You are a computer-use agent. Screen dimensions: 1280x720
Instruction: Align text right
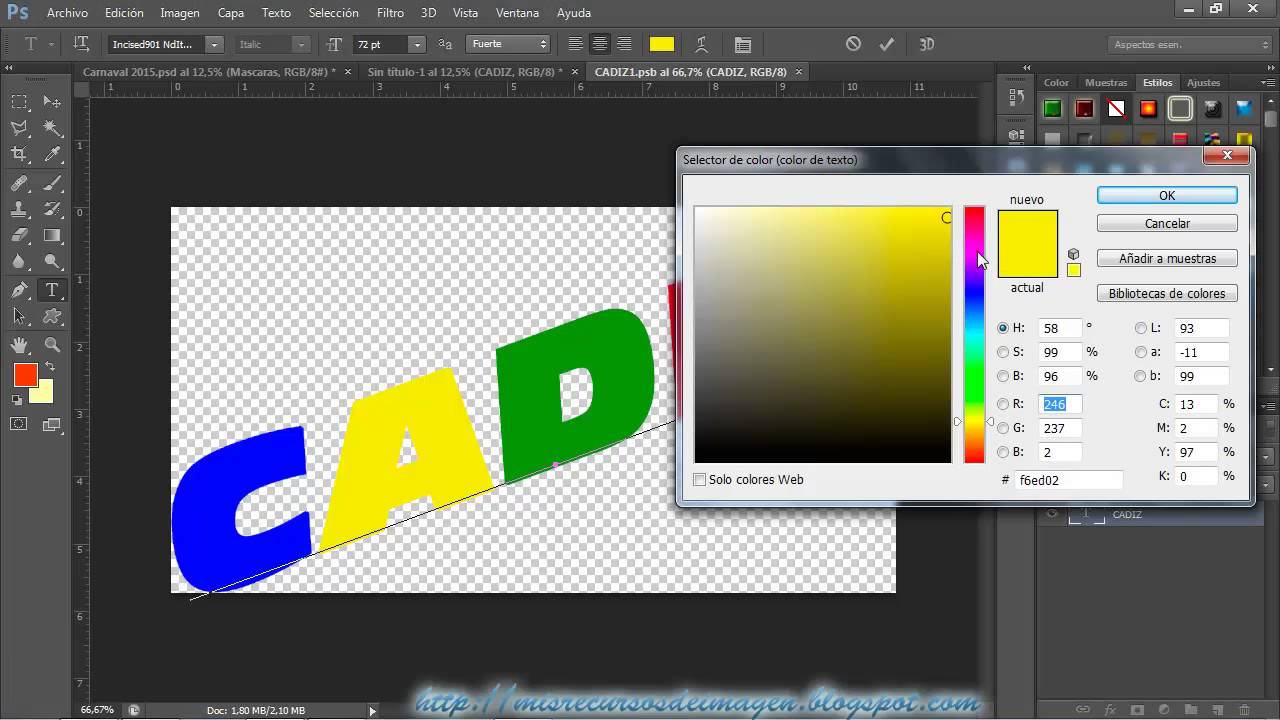624,44
